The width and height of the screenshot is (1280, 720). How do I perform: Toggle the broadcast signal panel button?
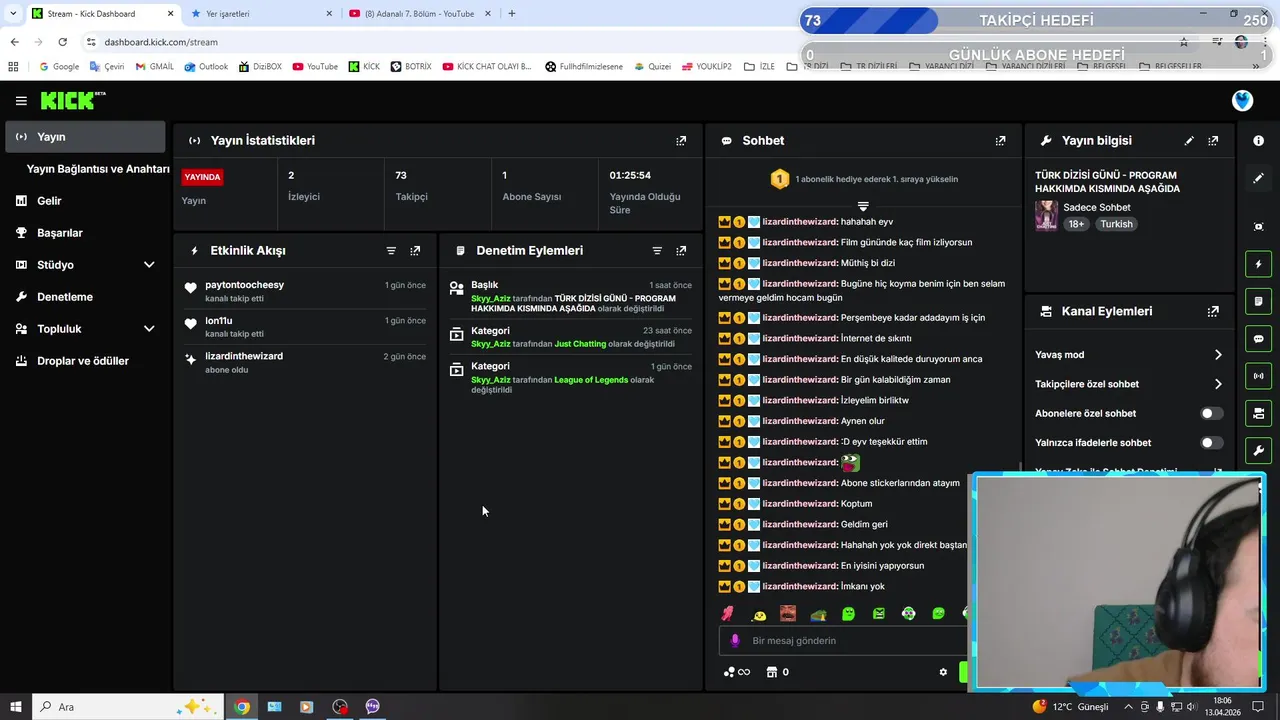click(1259, 376)
